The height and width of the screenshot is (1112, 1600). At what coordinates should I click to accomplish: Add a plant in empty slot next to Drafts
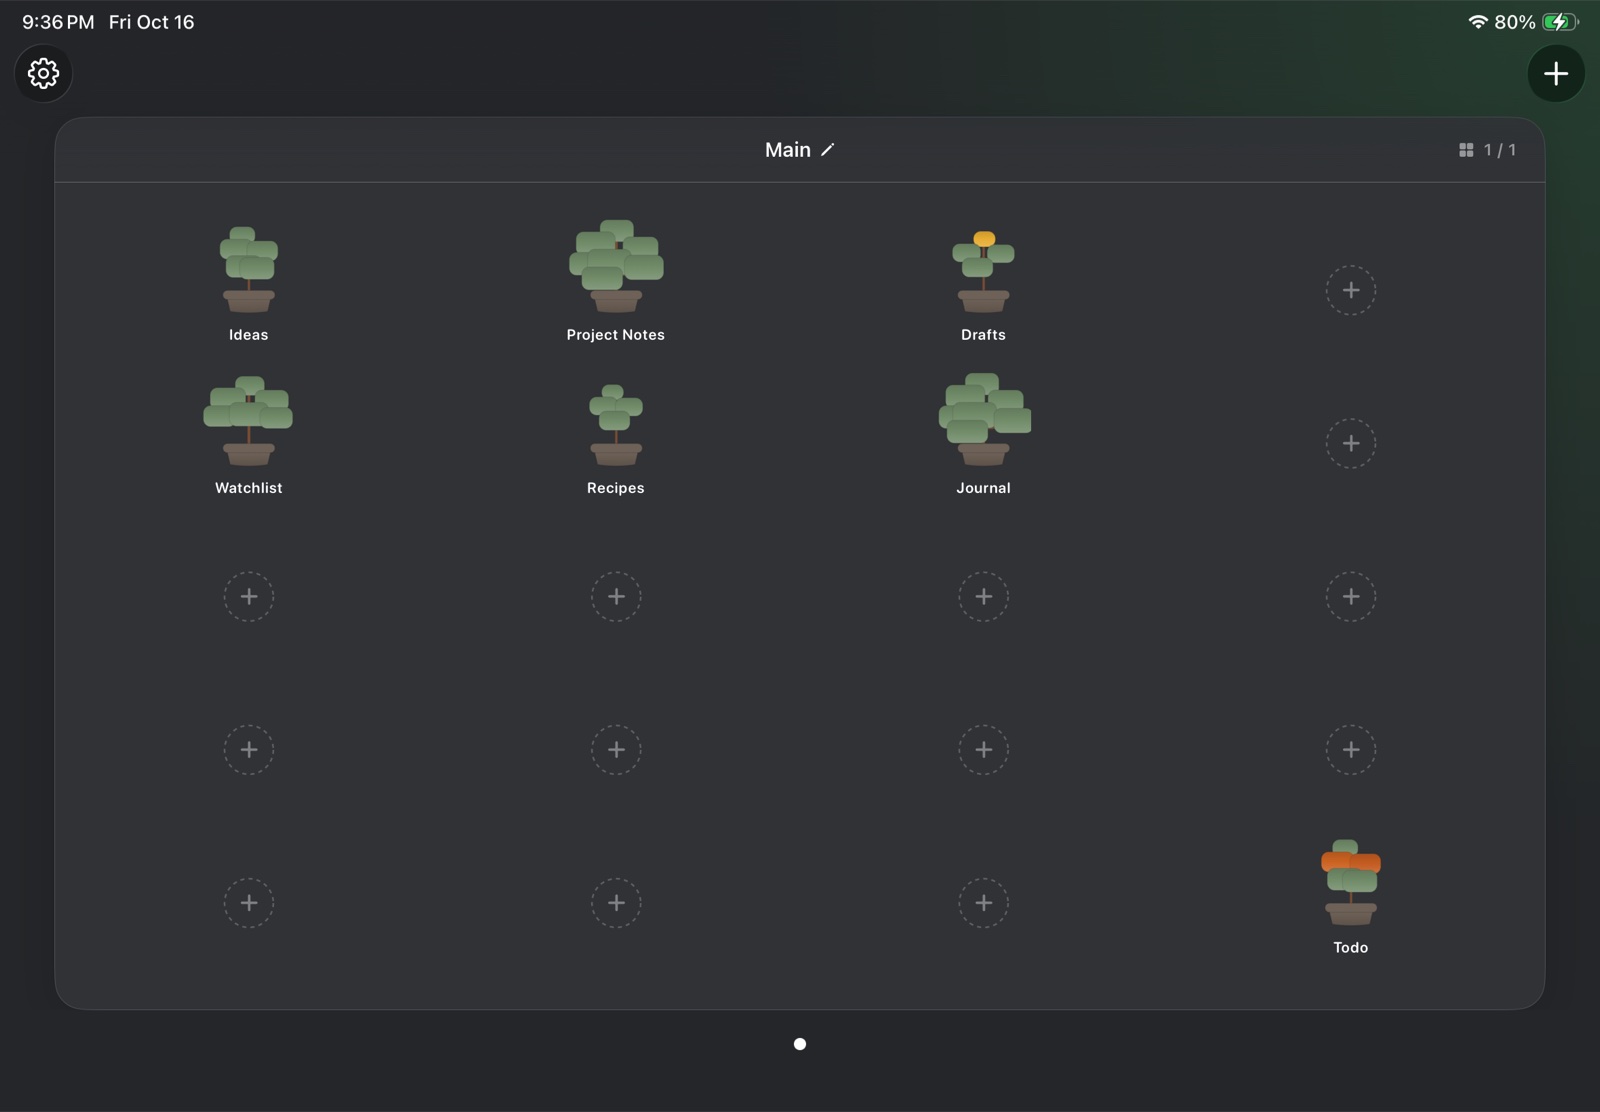click(1351, 290)
